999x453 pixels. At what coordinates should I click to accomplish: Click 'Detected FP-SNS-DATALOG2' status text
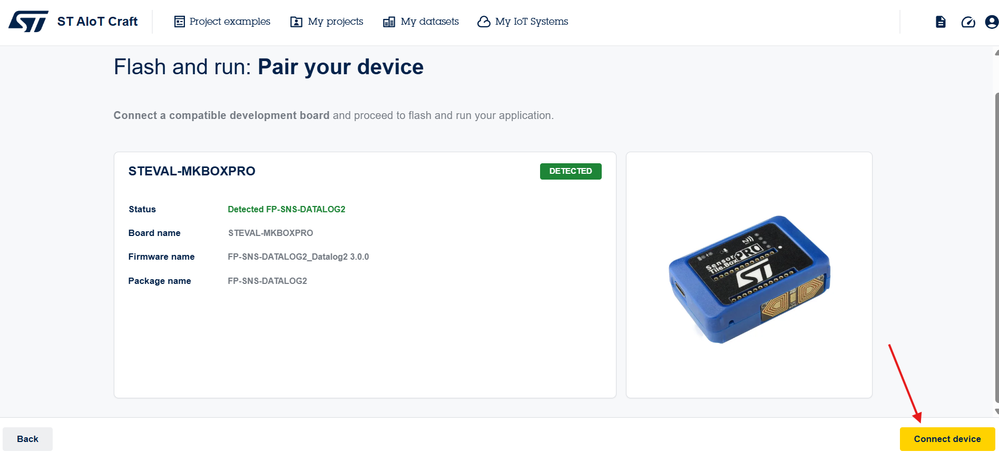tap(287, 209)
